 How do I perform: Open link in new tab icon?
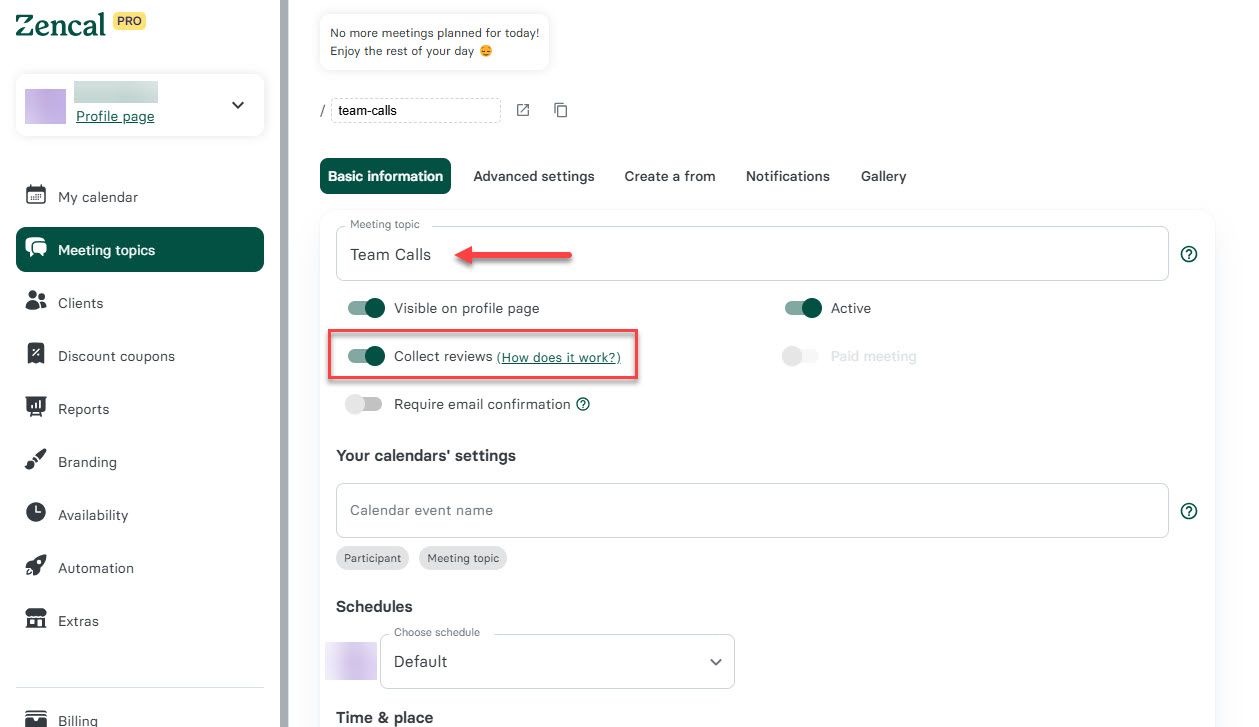click(x=523, y=110)
